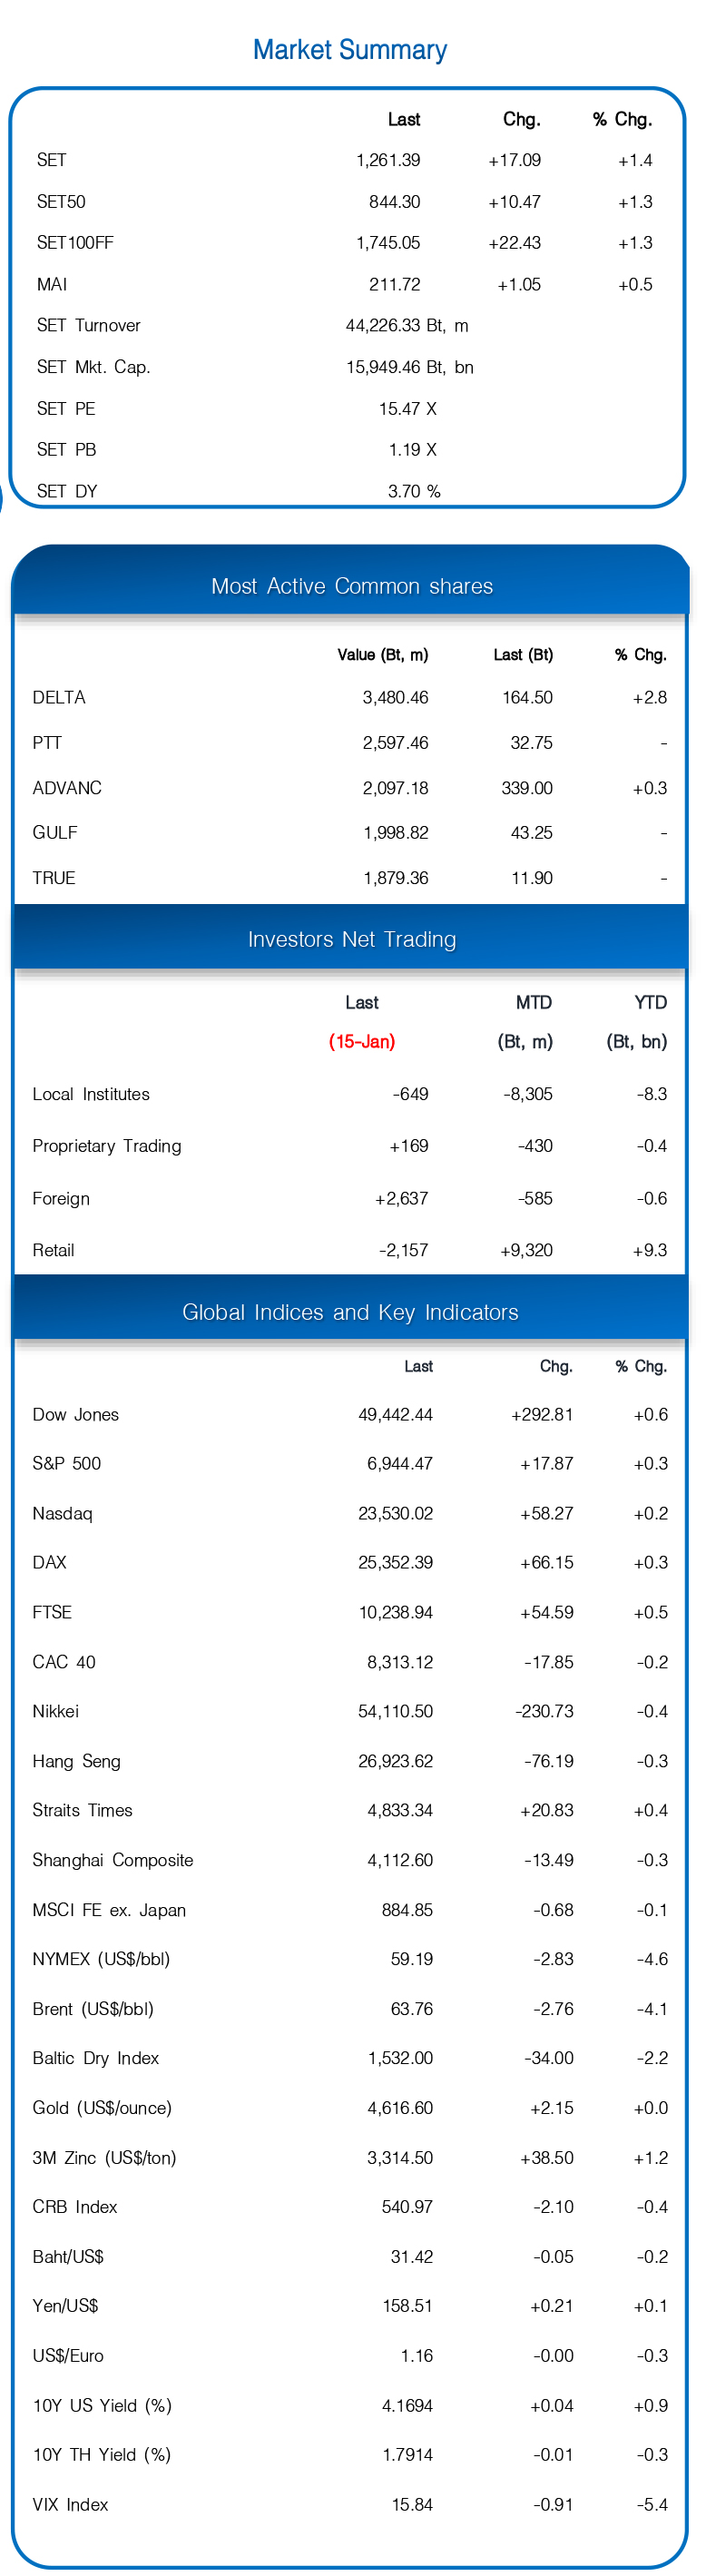This screenshot has height=2576, width=716.
Task: Select the Investors Net Trading header
Action: (x=351, y=939)
